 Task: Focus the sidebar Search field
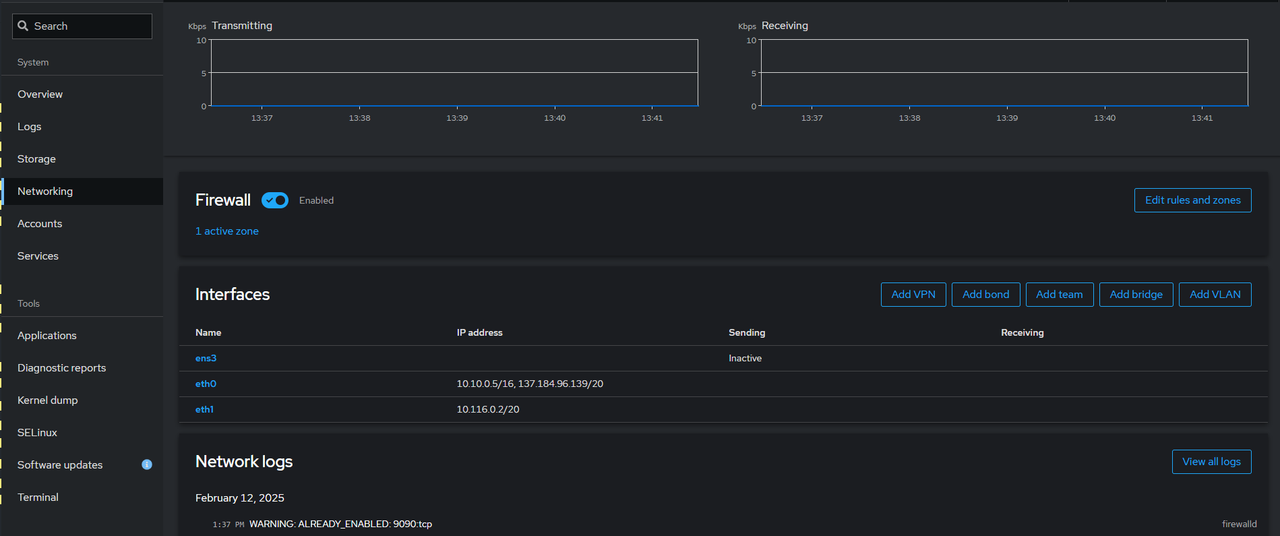pos(82,26)
